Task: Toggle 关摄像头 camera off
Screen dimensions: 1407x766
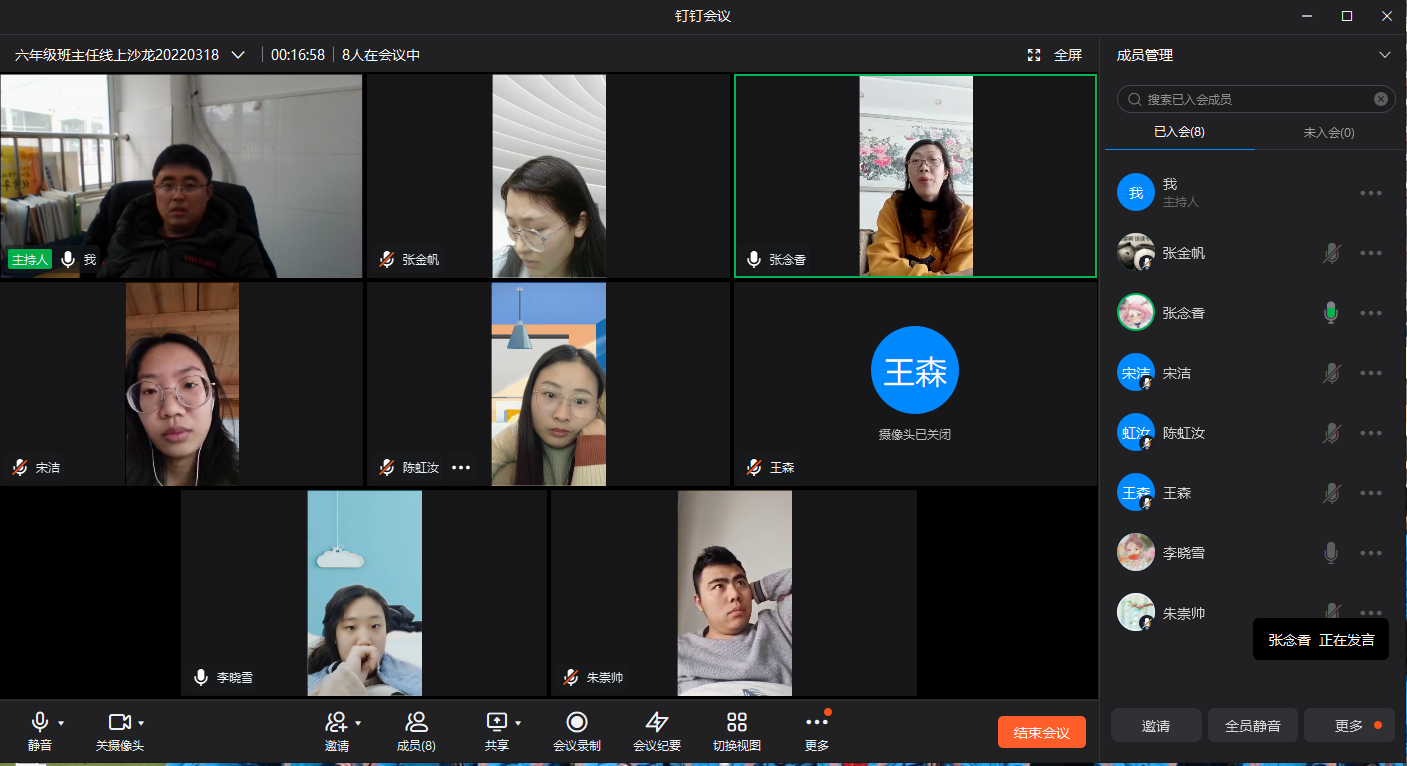Action: (x=119, y=722)
